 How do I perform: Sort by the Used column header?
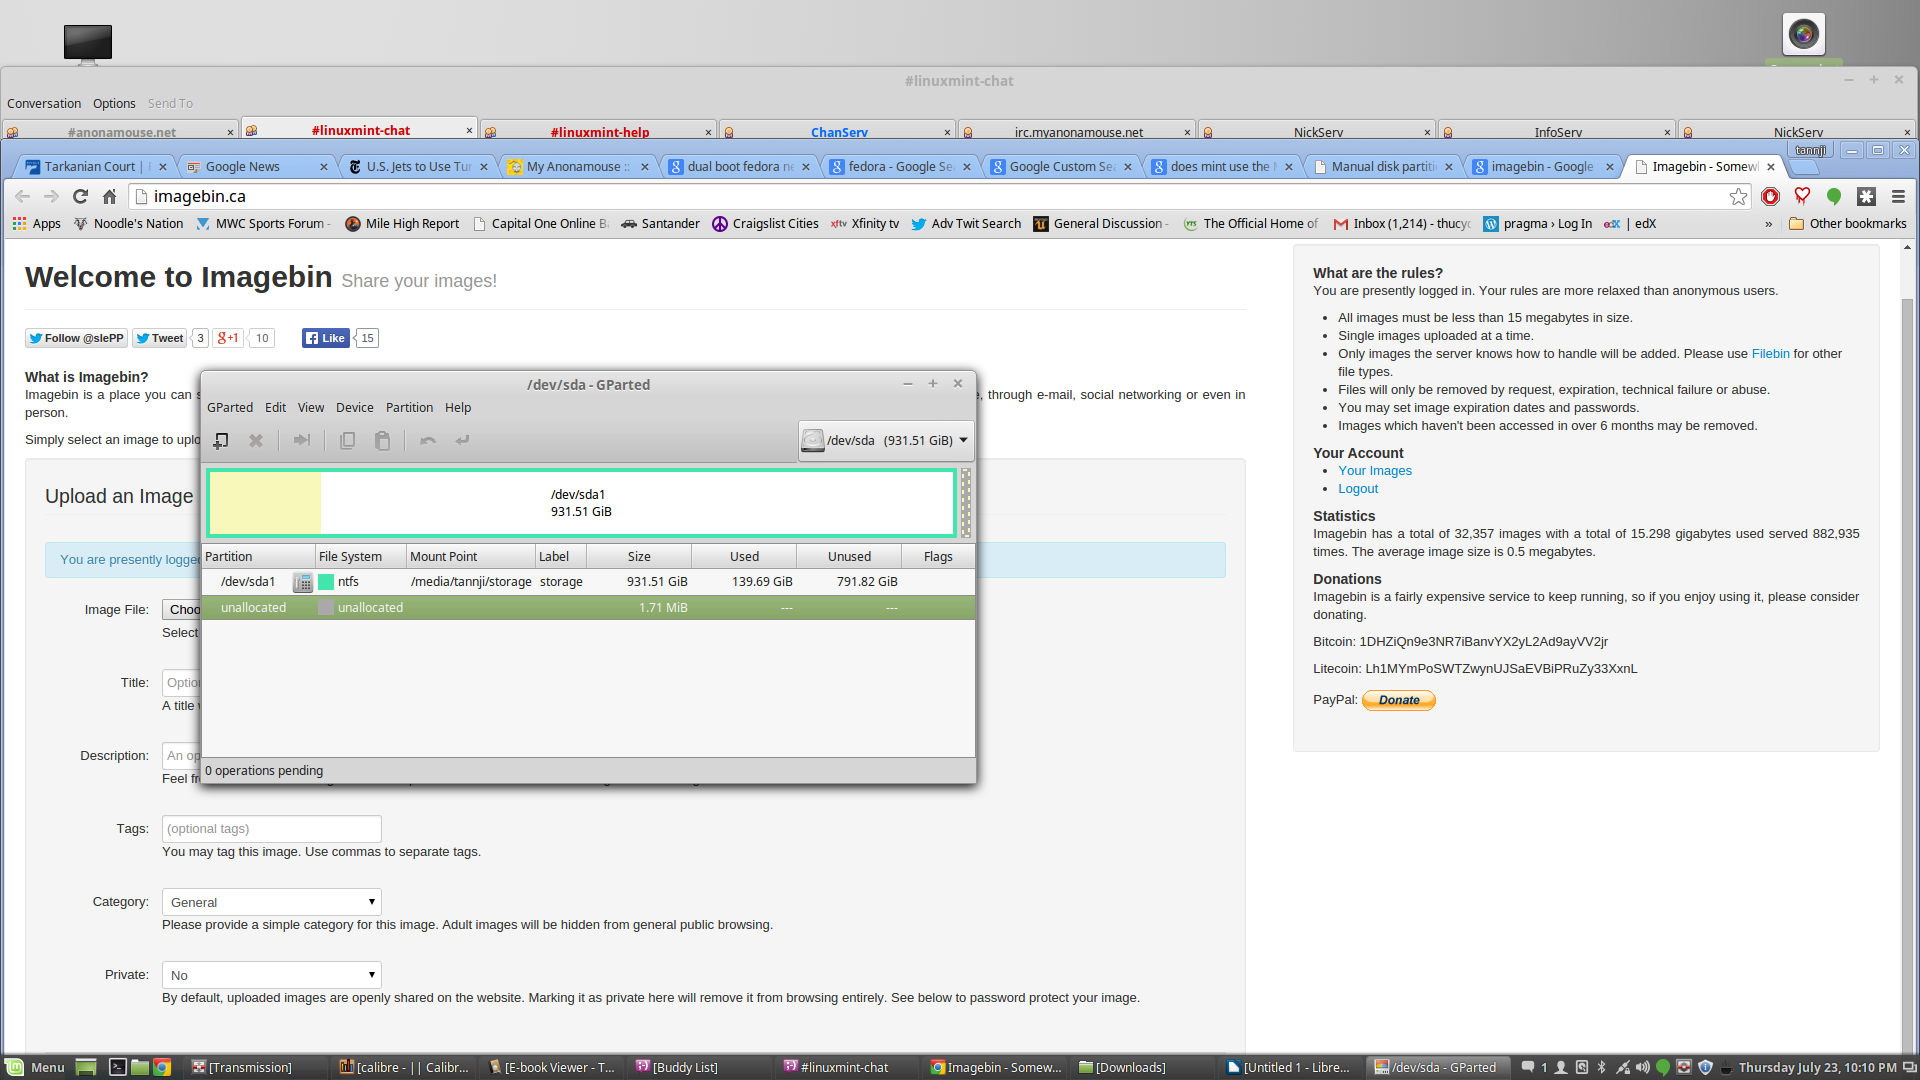click(x=744, y=557)
